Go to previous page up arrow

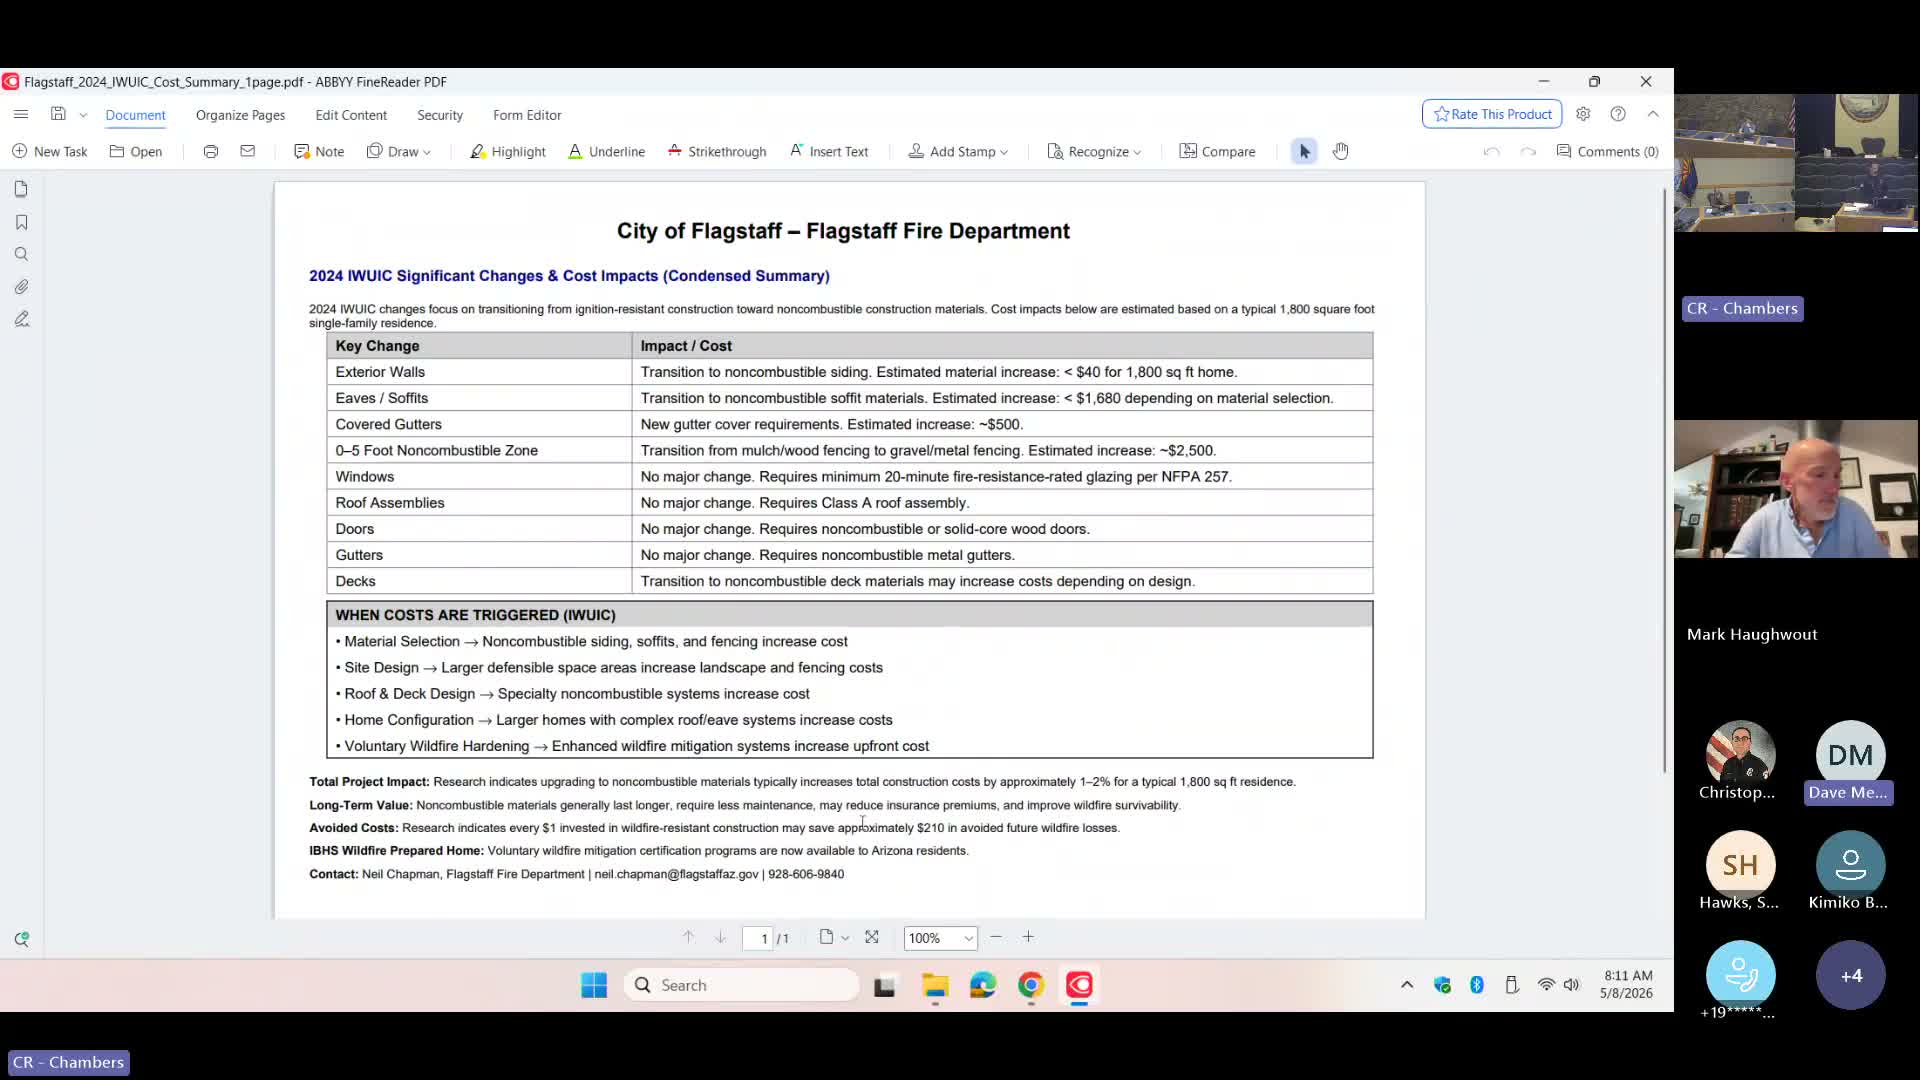[x=688, y=938]
